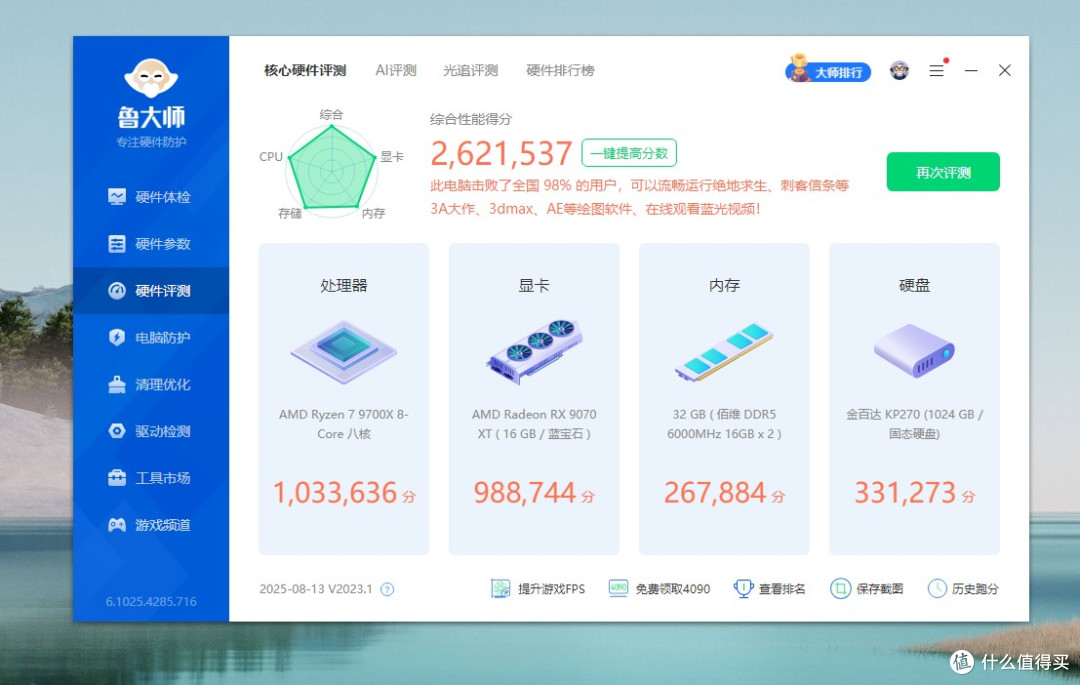Click the 鲁大师 mascot logo
The height and width of the screenshot is (685, 1080).
pos(151,78)
